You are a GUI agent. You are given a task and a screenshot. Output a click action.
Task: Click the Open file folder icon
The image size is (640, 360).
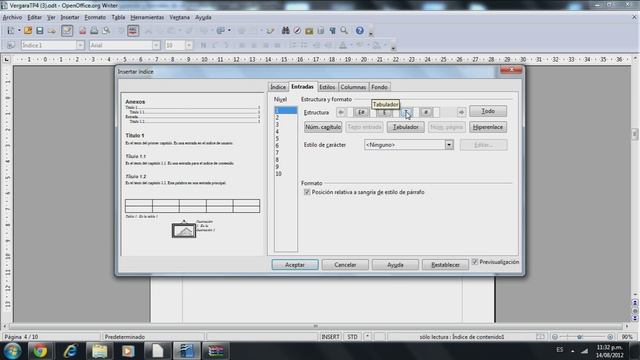[28, 31]
